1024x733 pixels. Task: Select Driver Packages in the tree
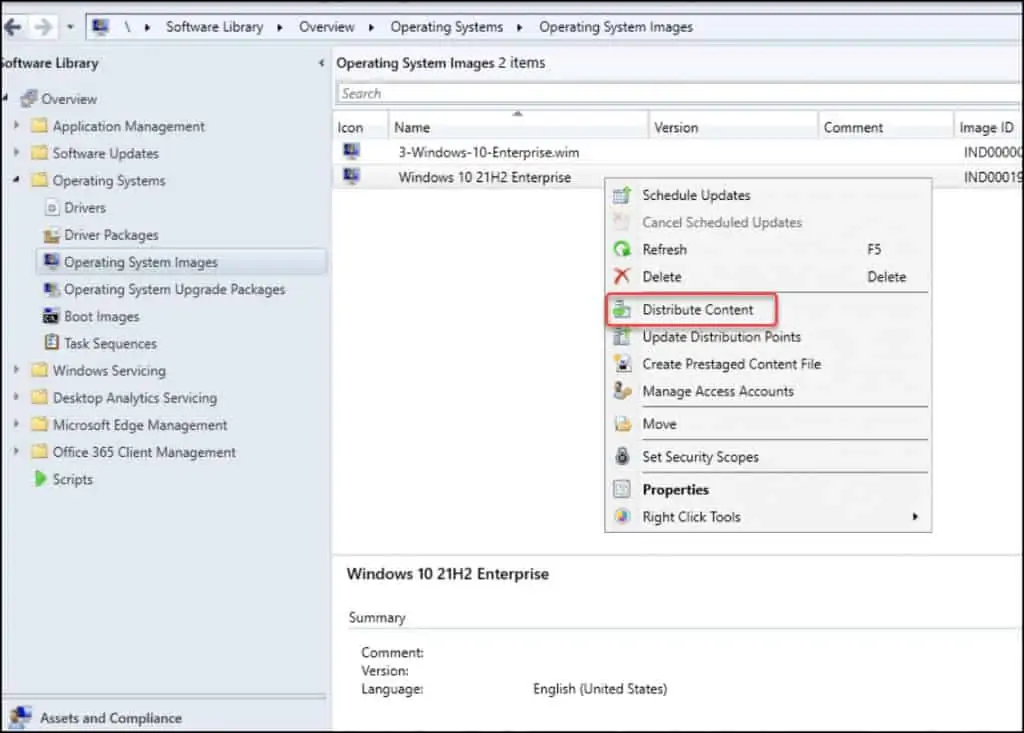point(111,235)
